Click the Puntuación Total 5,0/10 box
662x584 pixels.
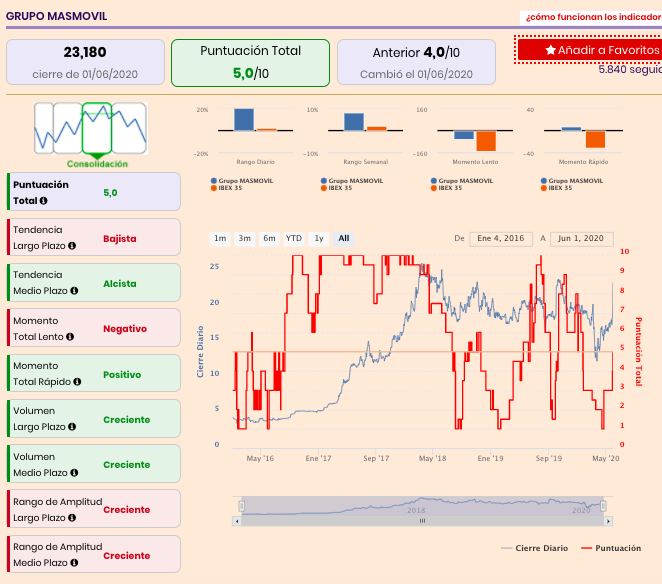click(250, 63)
